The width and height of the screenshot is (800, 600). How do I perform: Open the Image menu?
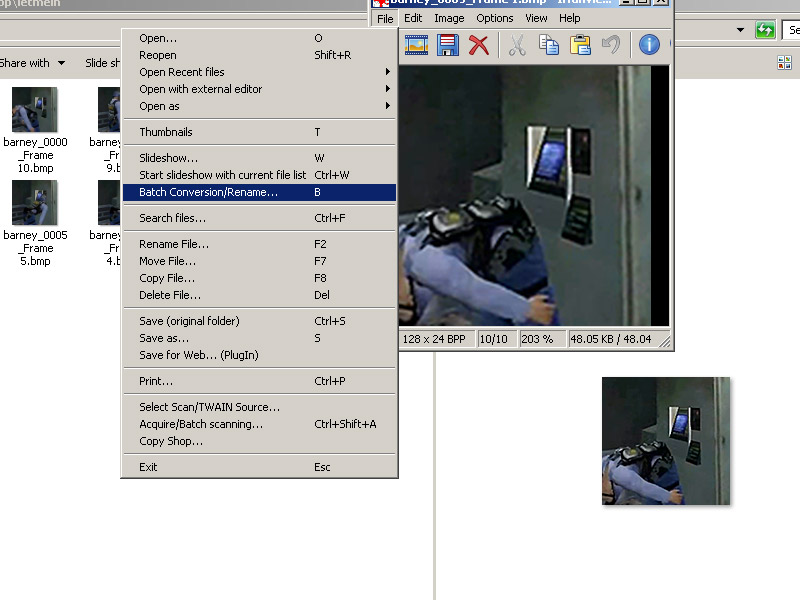tap(449, 18)
